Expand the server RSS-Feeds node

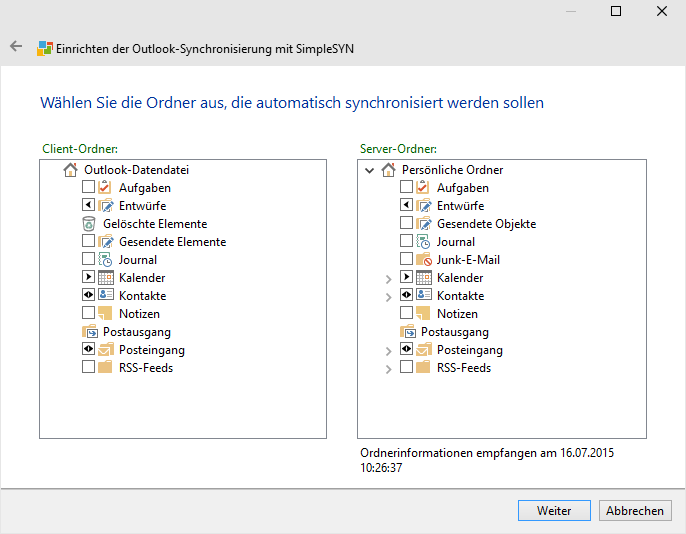point(388,369)
